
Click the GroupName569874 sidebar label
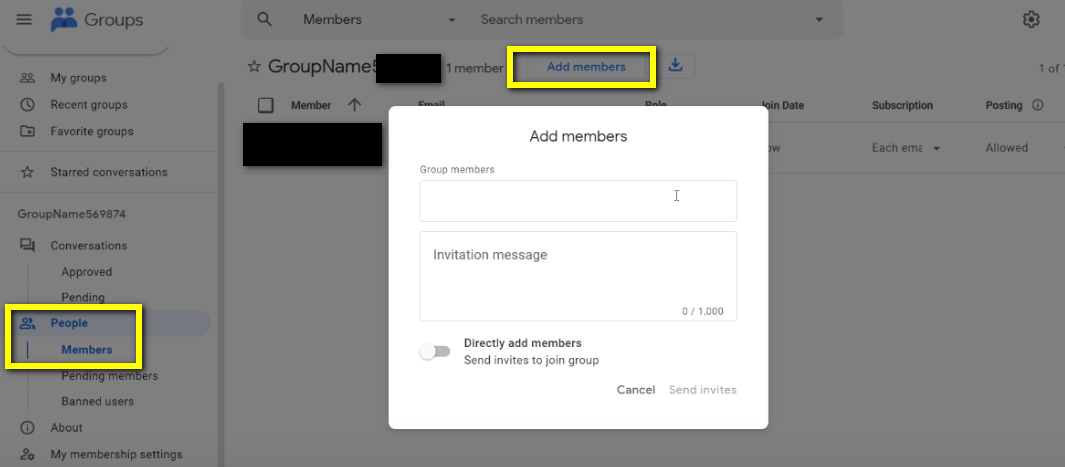(x=72, y=214)
